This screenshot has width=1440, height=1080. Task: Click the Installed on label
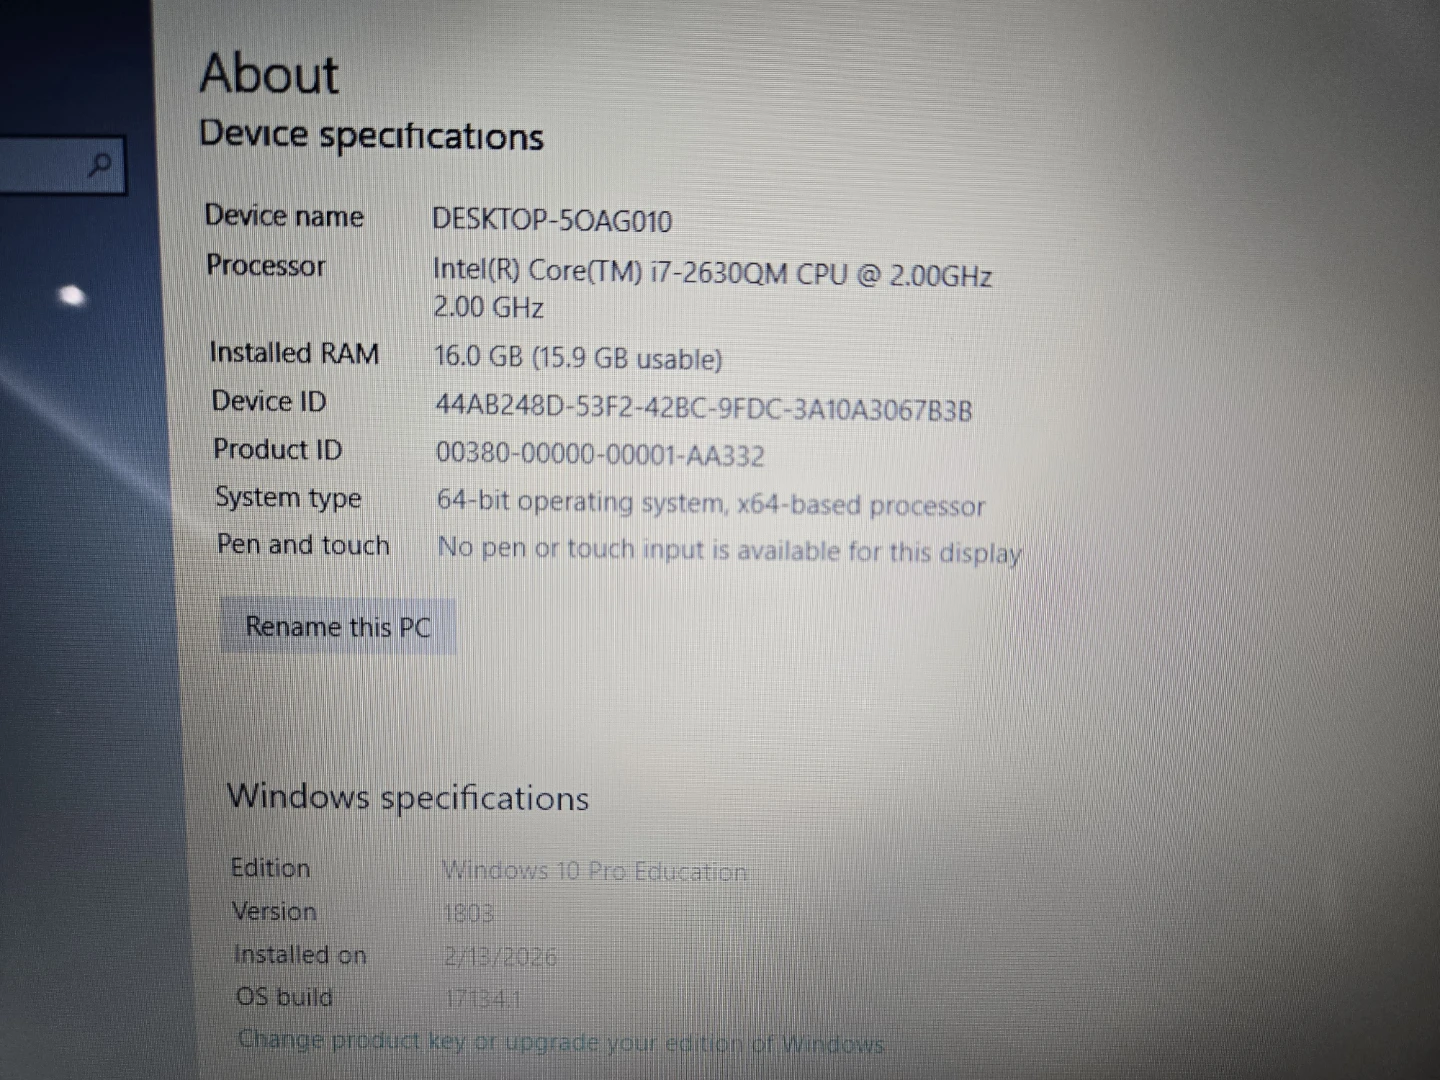pos(300,955)
